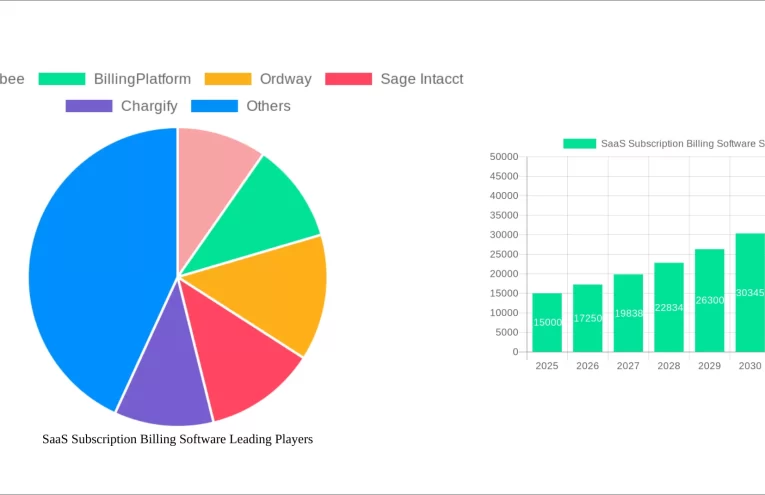Click the 2026 bar showing 17250
This screenshot has width=765, height=495.
(x=587, y=318)
